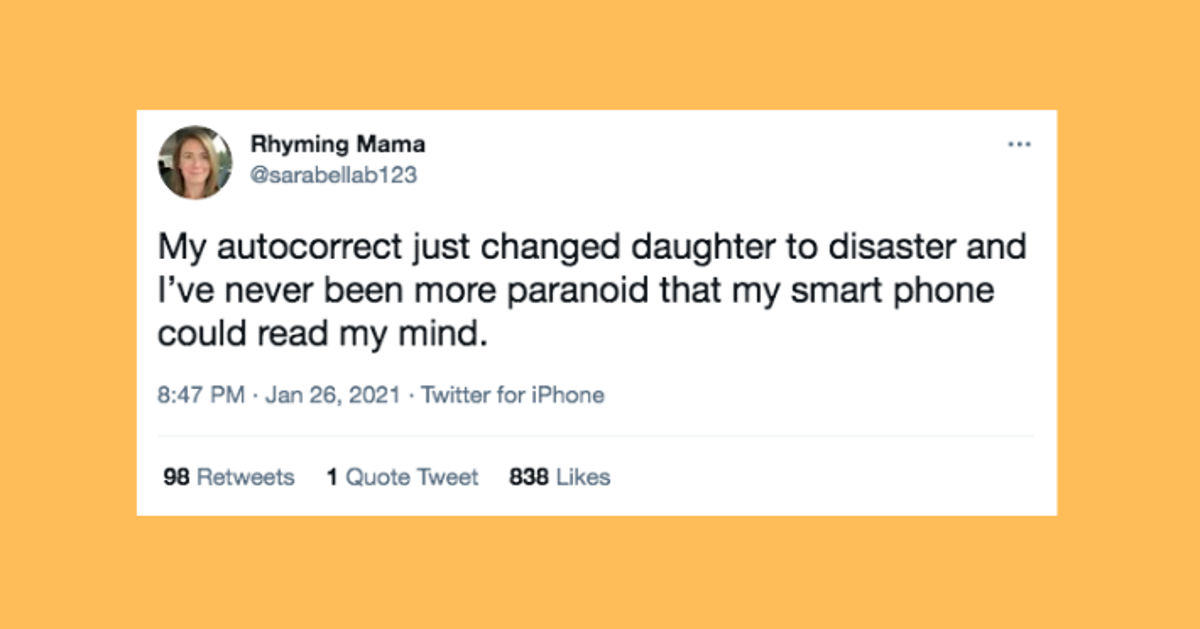Click the opening word "My" of the tweet
Screen dimensions: 1200x629
point(182,247)
